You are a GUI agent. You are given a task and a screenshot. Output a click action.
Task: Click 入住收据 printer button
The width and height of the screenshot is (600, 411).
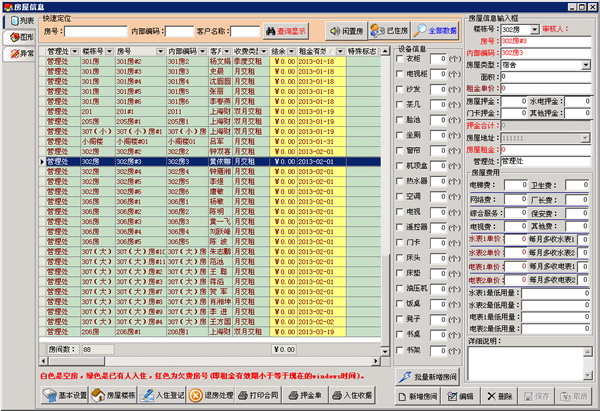click(x=352, y=395)
